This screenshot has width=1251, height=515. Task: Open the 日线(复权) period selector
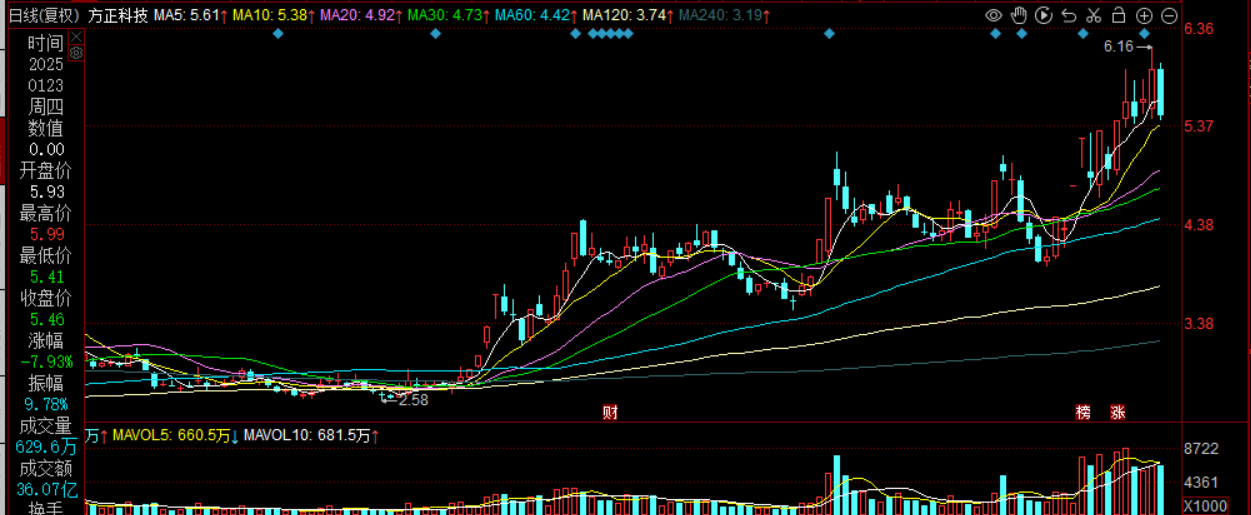pos(44,15)
